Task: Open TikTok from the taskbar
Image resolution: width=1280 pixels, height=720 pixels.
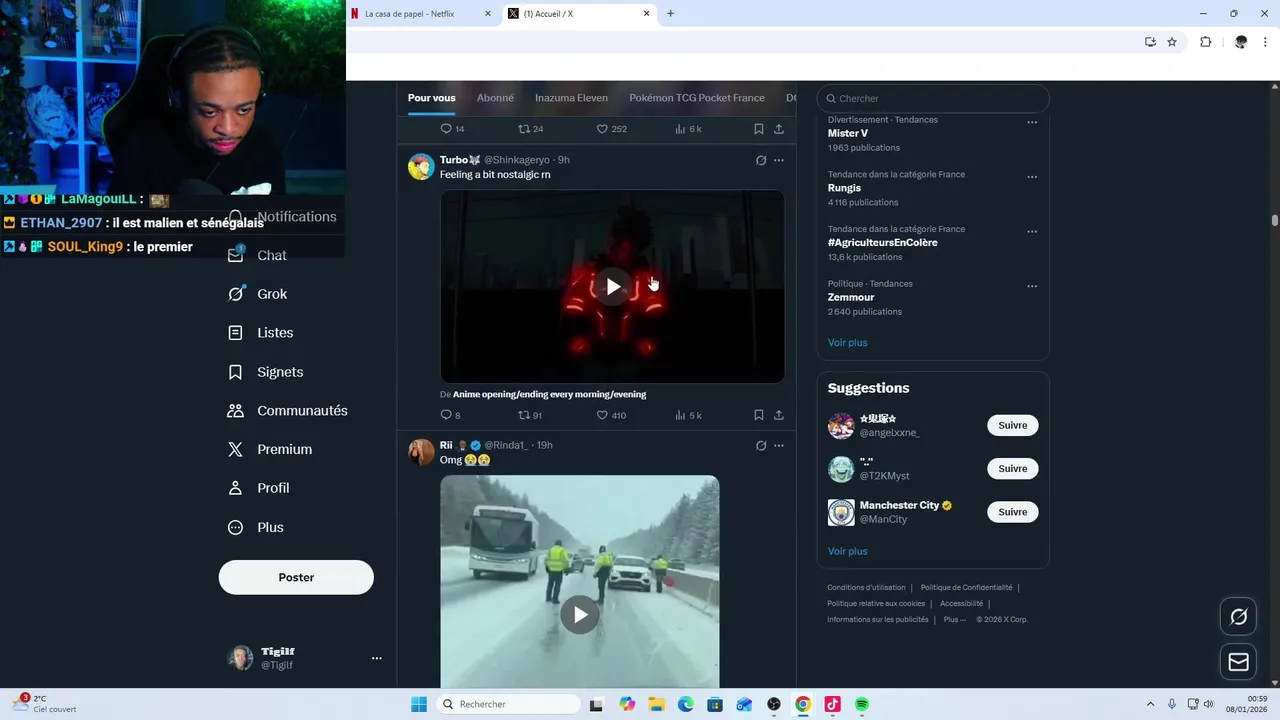Action: coord(832,704)
